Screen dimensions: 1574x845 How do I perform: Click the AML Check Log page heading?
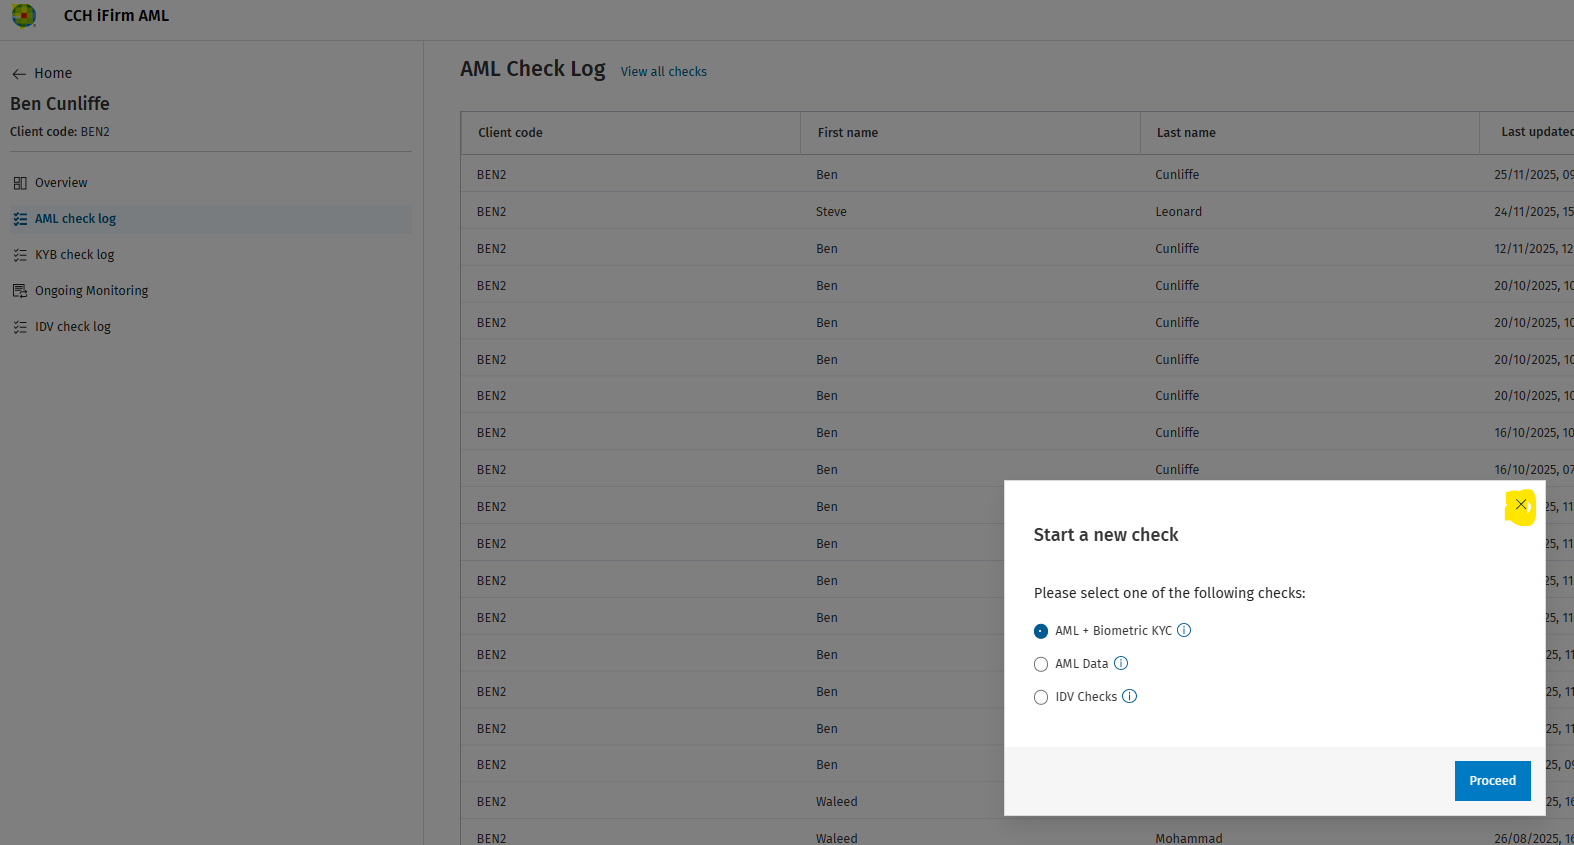tap(532, 69)
